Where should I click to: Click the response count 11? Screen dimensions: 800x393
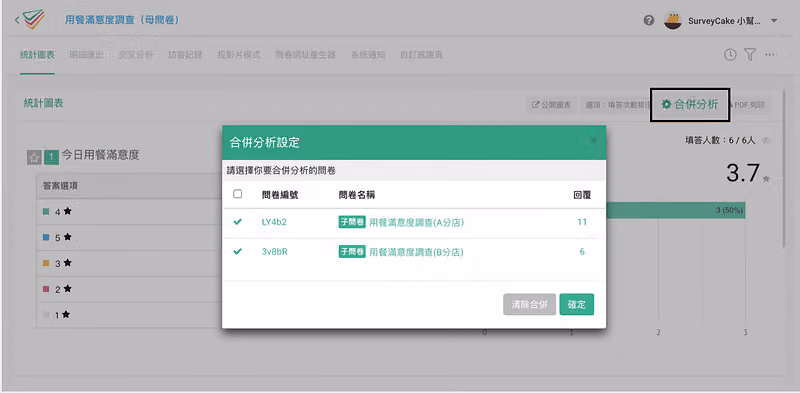[x=582, y=222]
